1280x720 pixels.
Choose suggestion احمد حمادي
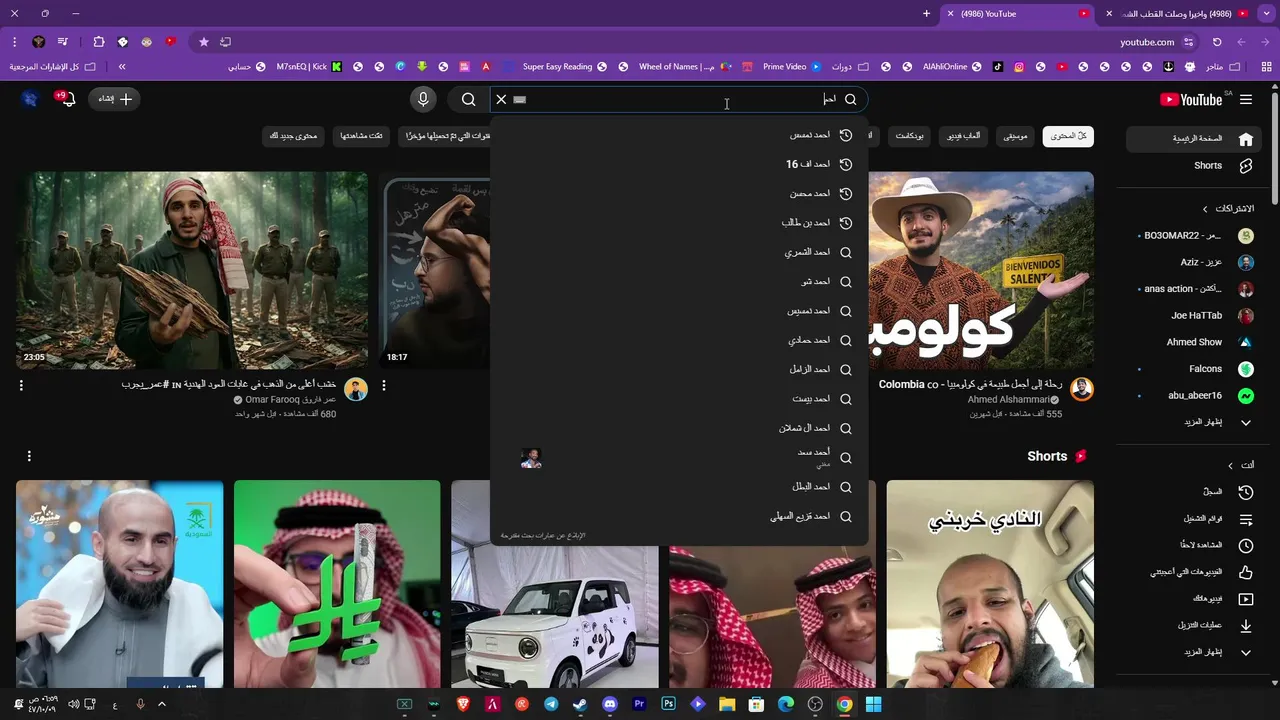point(680,340)
